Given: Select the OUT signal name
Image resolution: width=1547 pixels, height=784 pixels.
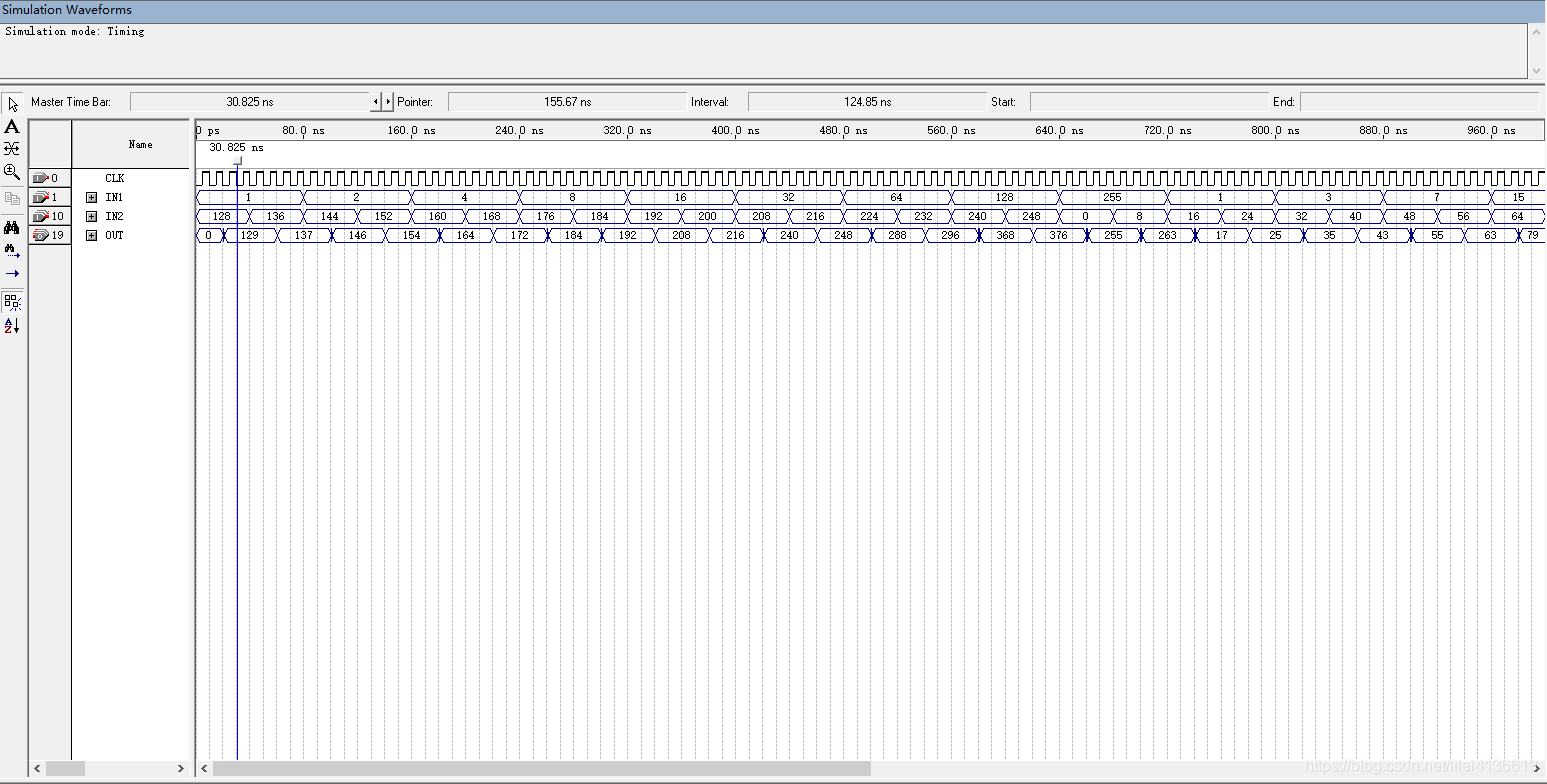Looking at the screenshot, I should (x=114, y=235).
